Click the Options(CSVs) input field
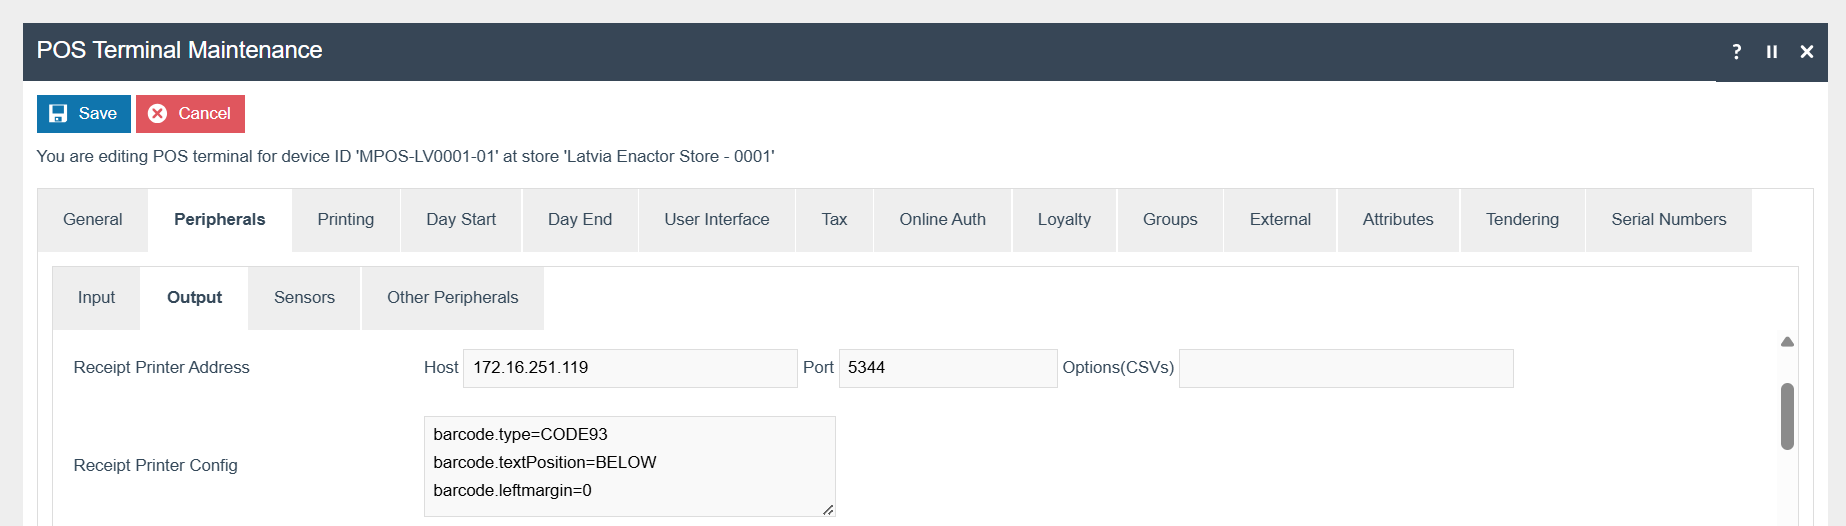 tap(1345, 368)
